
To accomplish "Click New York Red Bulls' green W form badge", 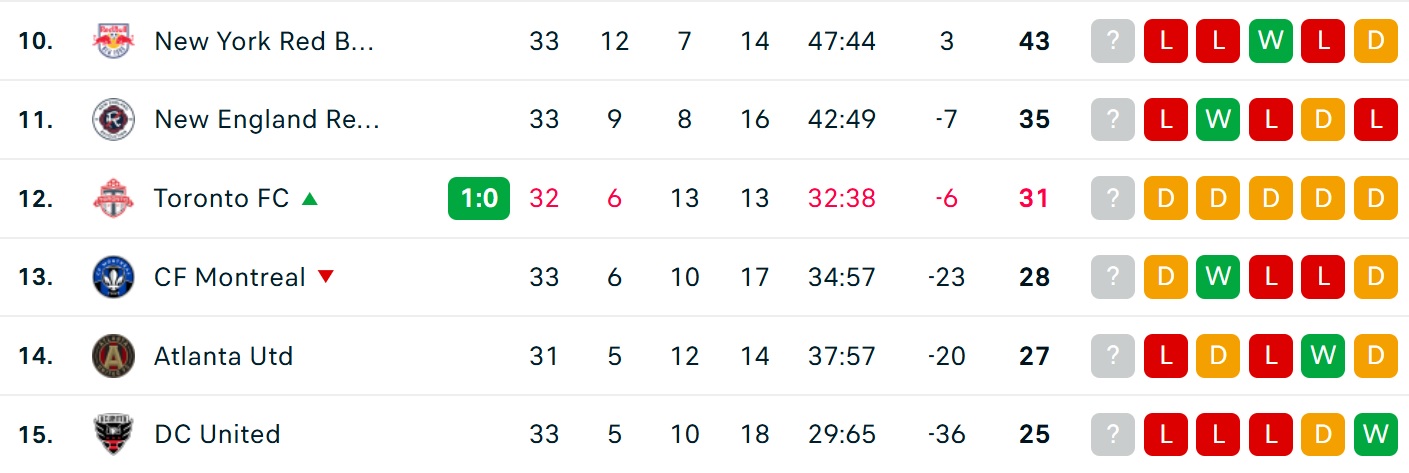I will [x=1270, y=41].
